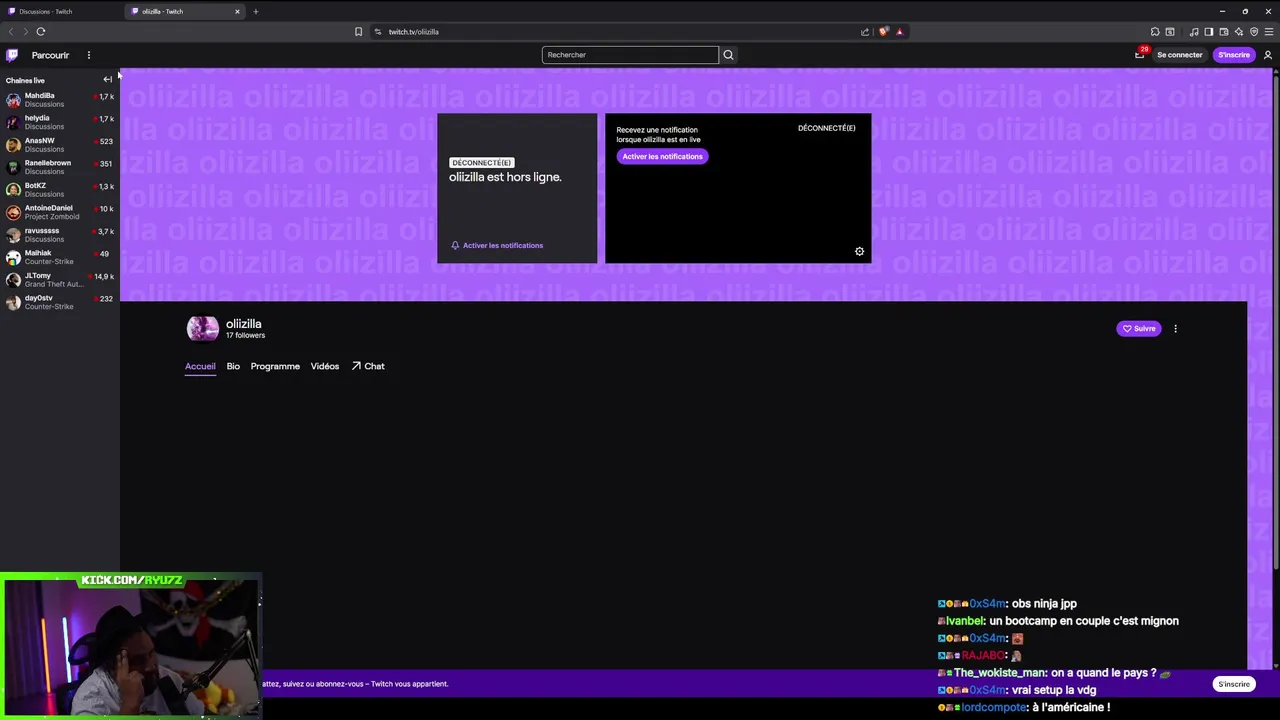Click the bell icon next to Activer les notifications

tap(455, 245)
